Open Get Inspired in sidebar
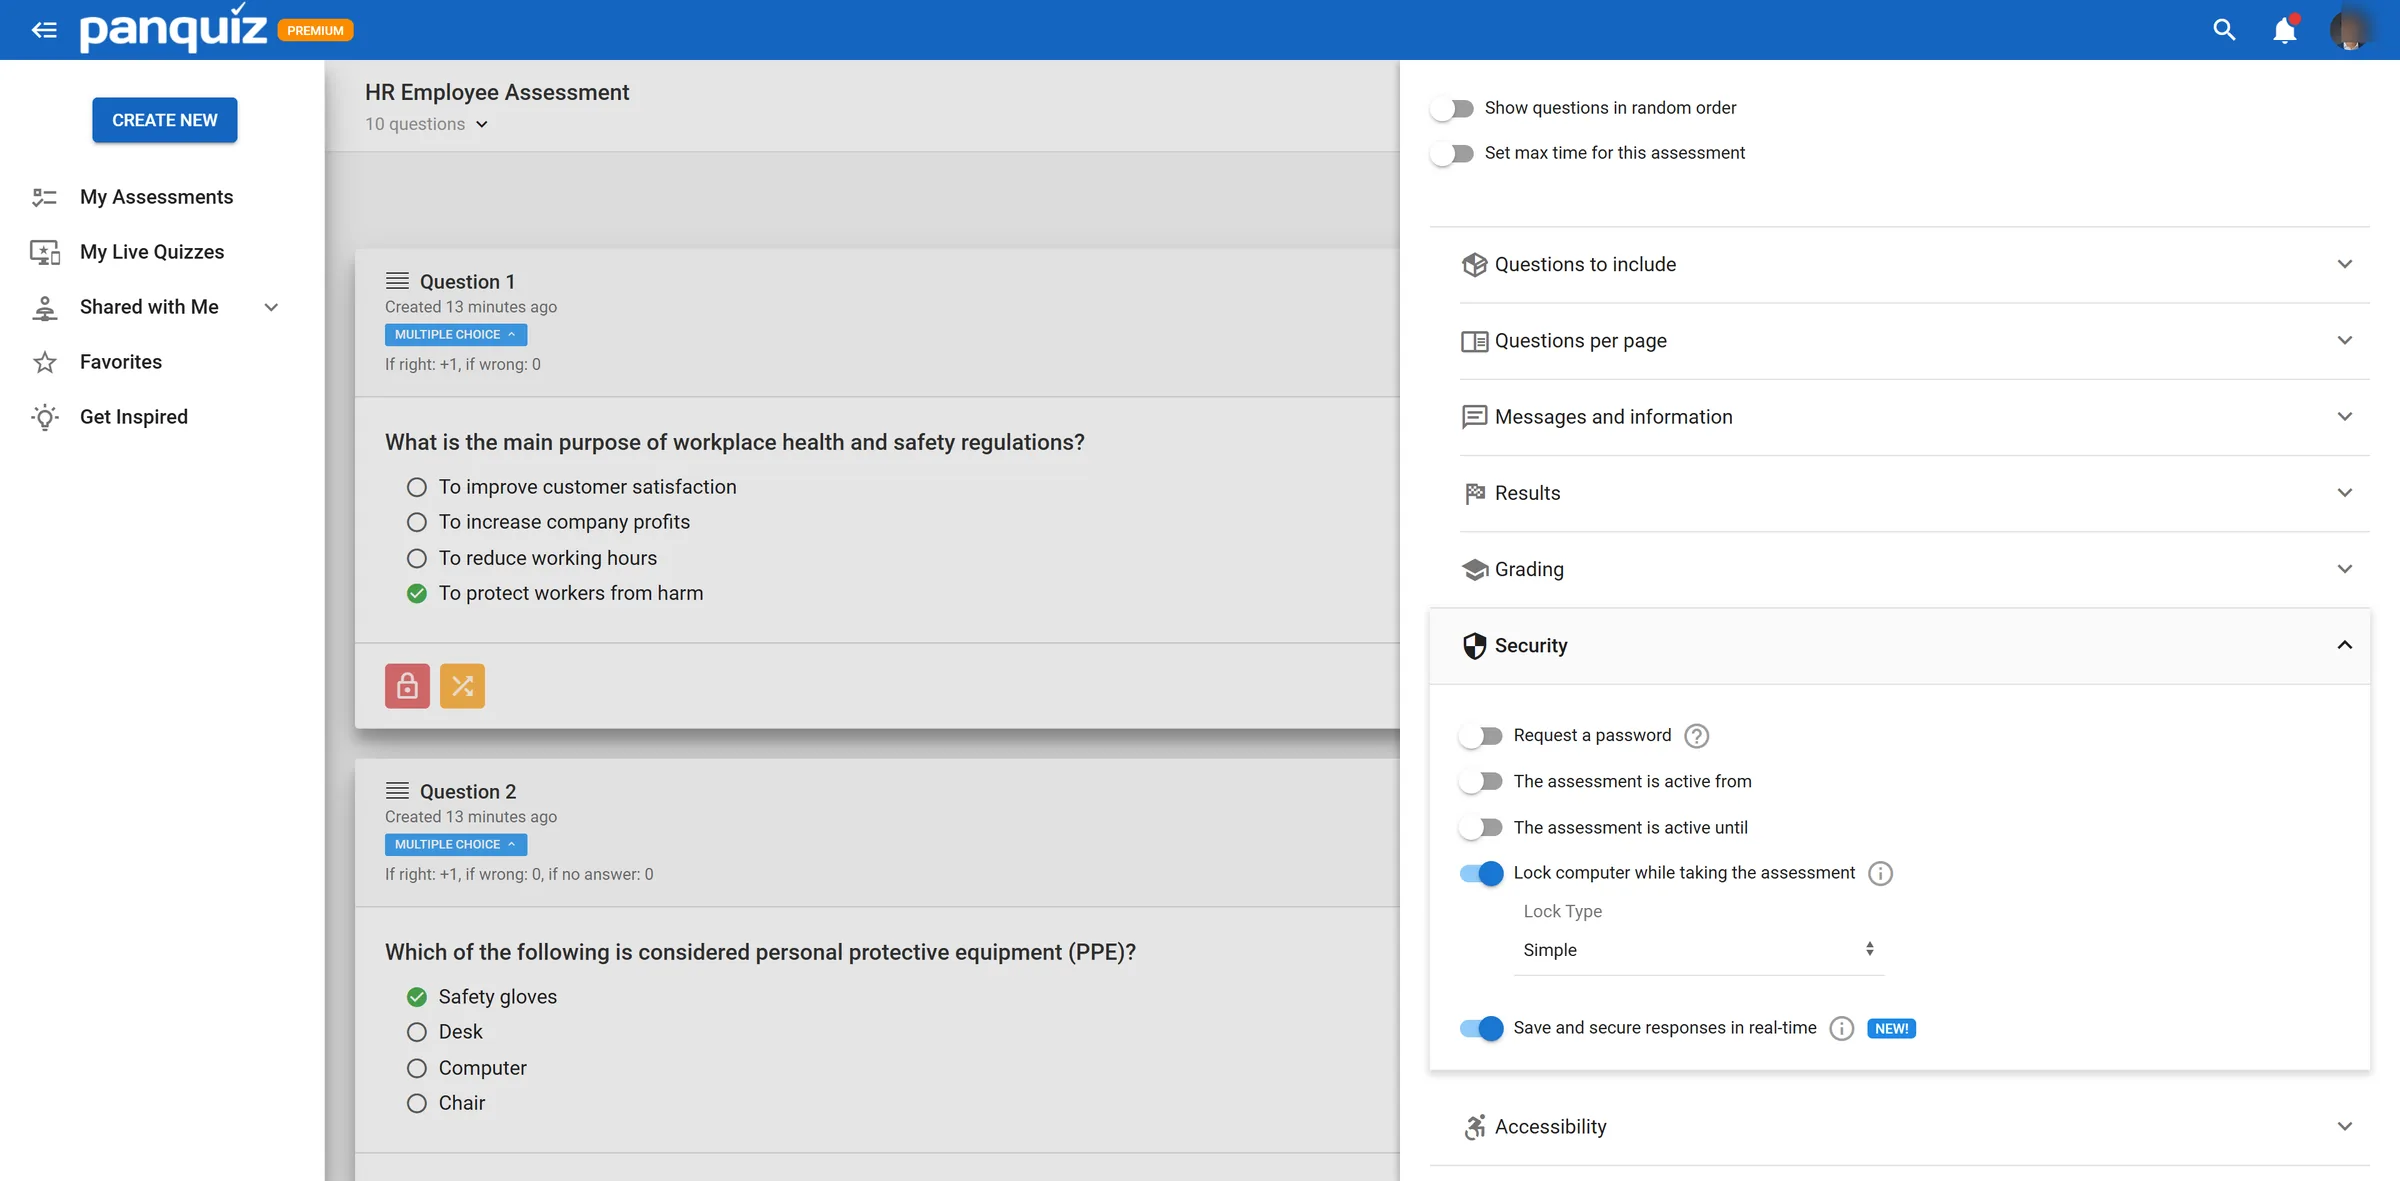 coord(134,417)
